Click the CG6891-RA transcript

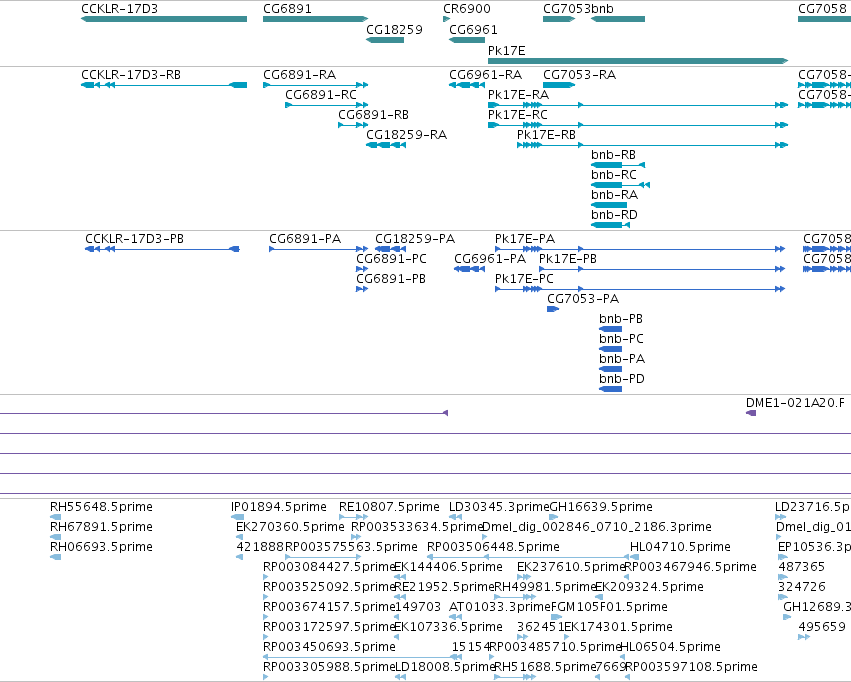tap(315, 85)
